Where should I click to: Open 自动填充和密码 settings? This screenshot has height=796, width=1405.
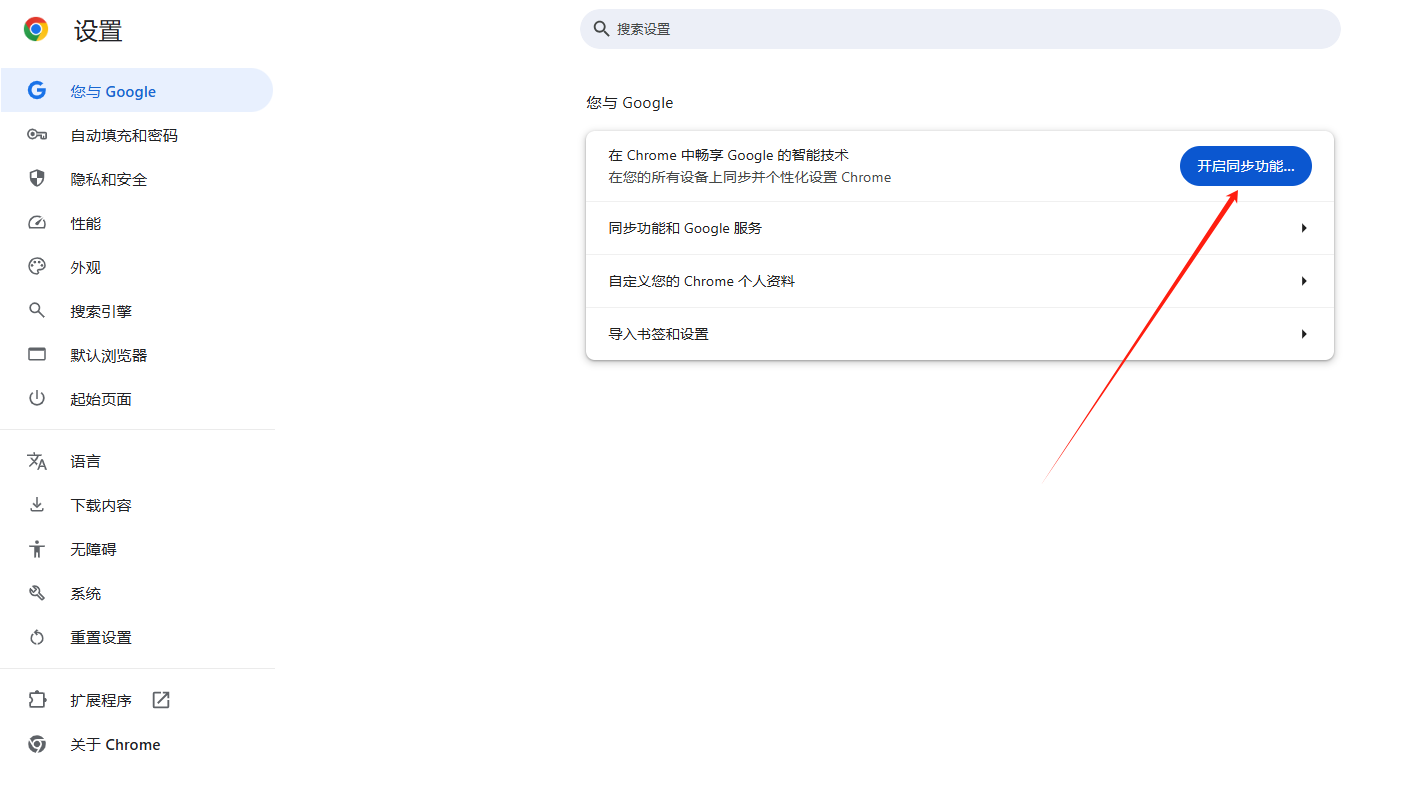136,135
